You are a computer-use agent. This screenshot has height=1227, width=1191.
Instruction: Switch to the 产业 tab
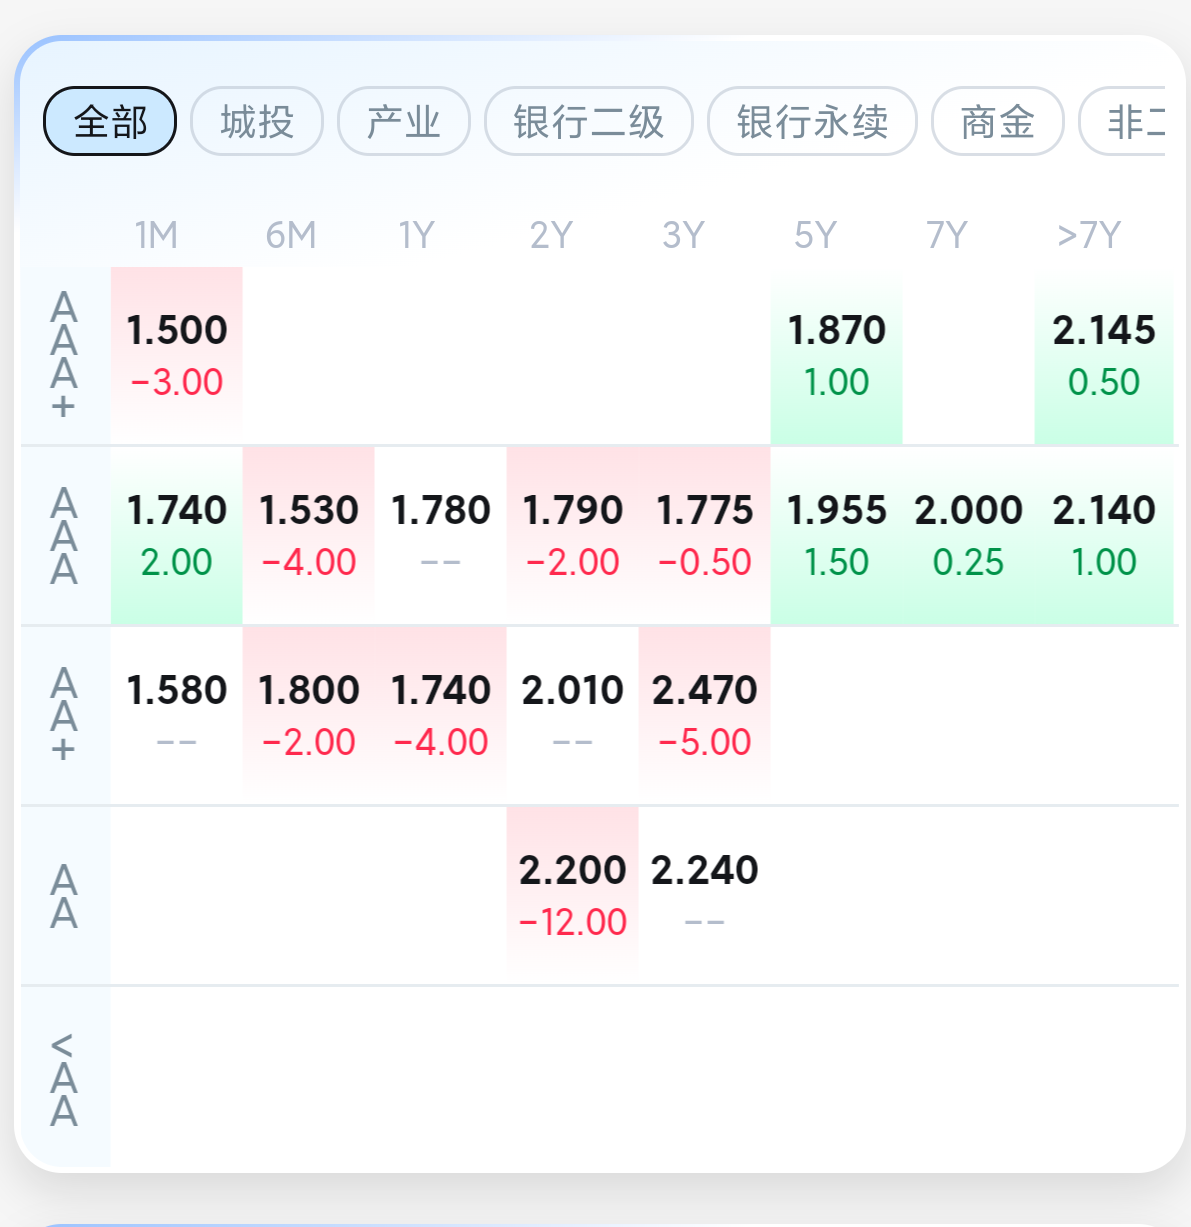pyautogui.click(x=404, y=122)
